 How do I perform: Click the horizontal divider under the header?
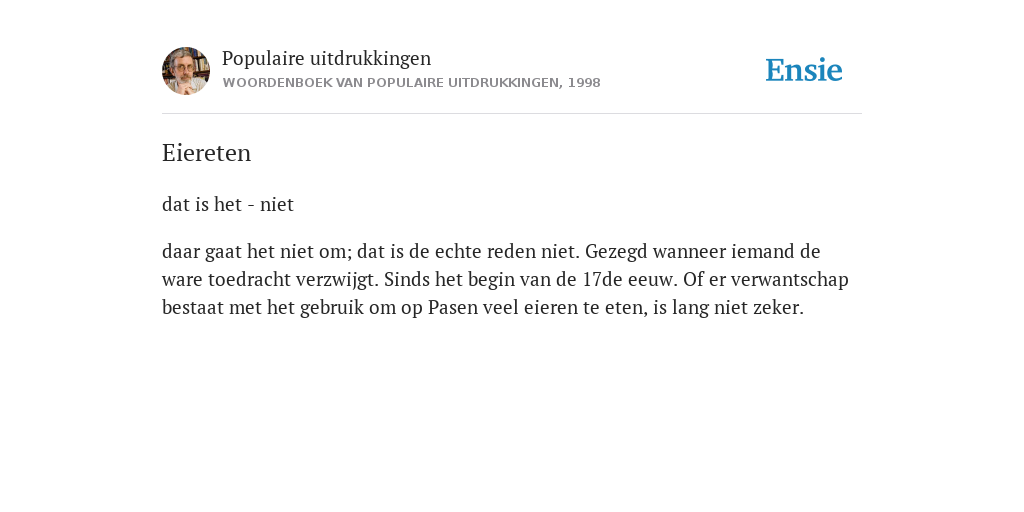[512, 114]
